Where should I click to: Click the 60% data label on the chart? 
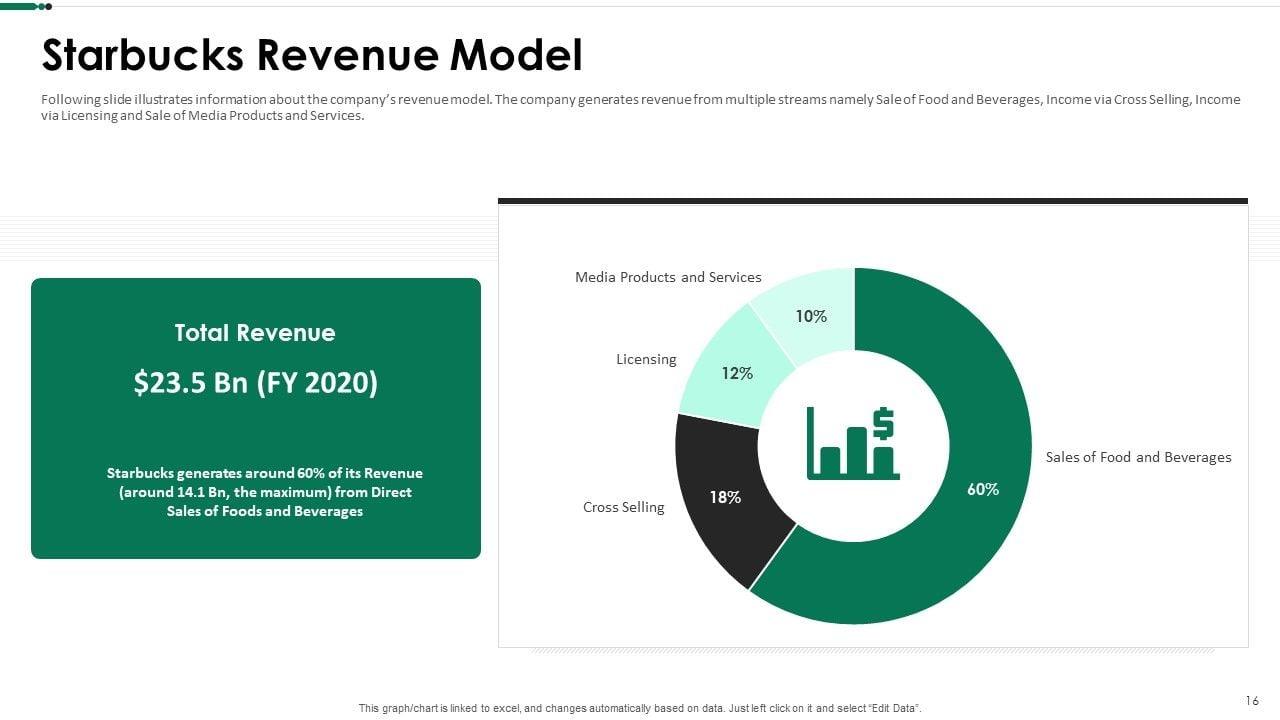click(982, 489)
